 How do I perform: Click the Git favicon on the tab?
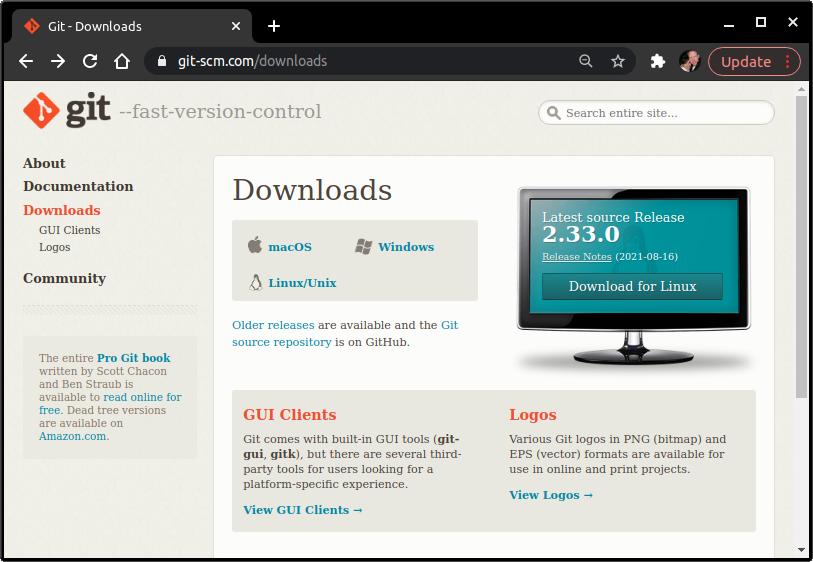[x=32, y=26]
